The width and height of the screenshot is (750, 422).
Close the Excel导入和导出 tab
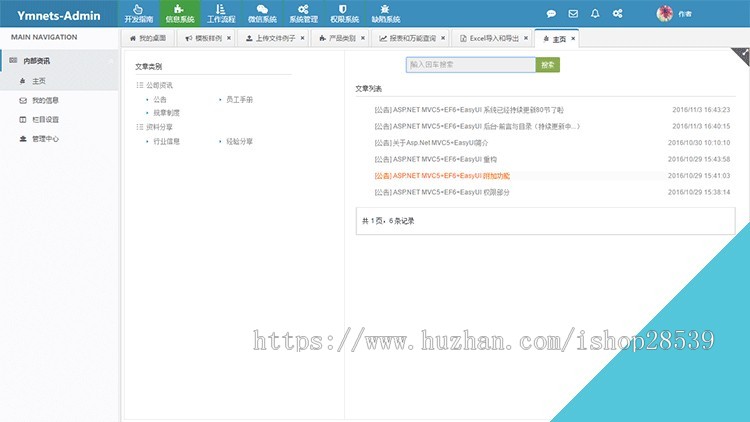(526, 38)
